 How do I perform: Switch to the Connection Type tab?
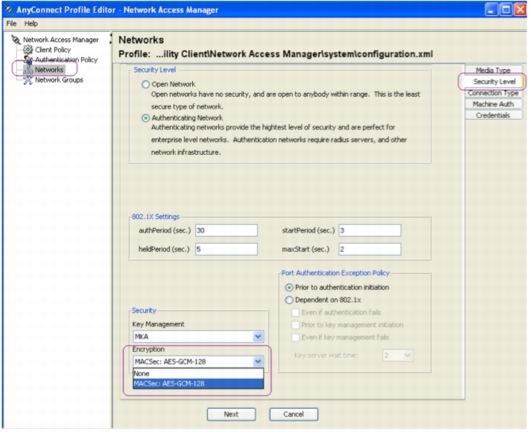coord(493,93)
